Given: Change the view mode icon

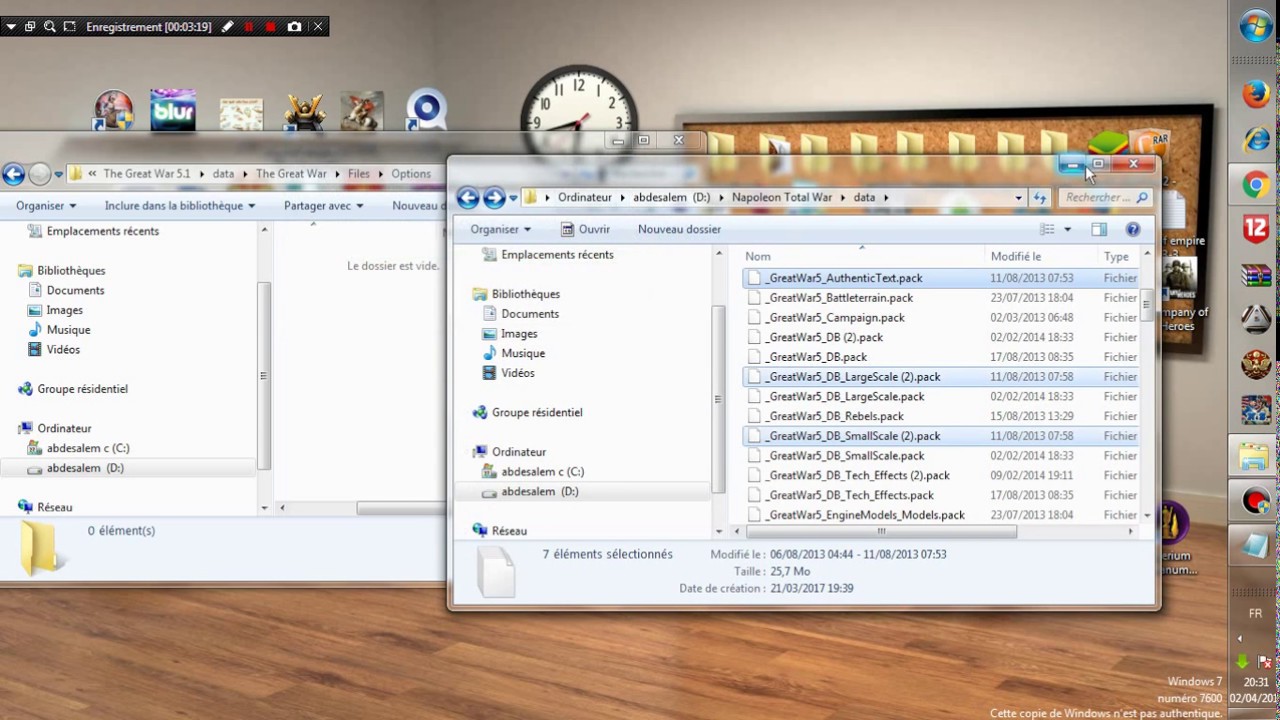Looking at the screenshot, I should point(1047,229).
